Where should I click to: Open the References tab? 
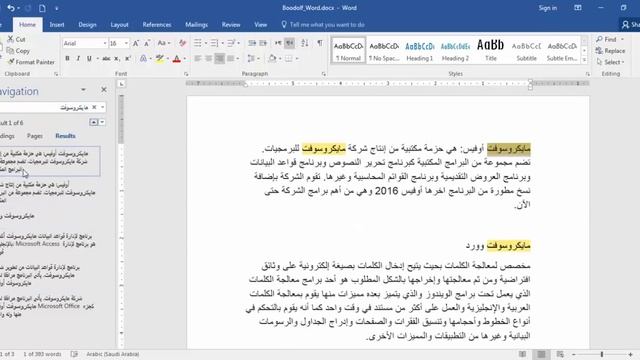157,25
